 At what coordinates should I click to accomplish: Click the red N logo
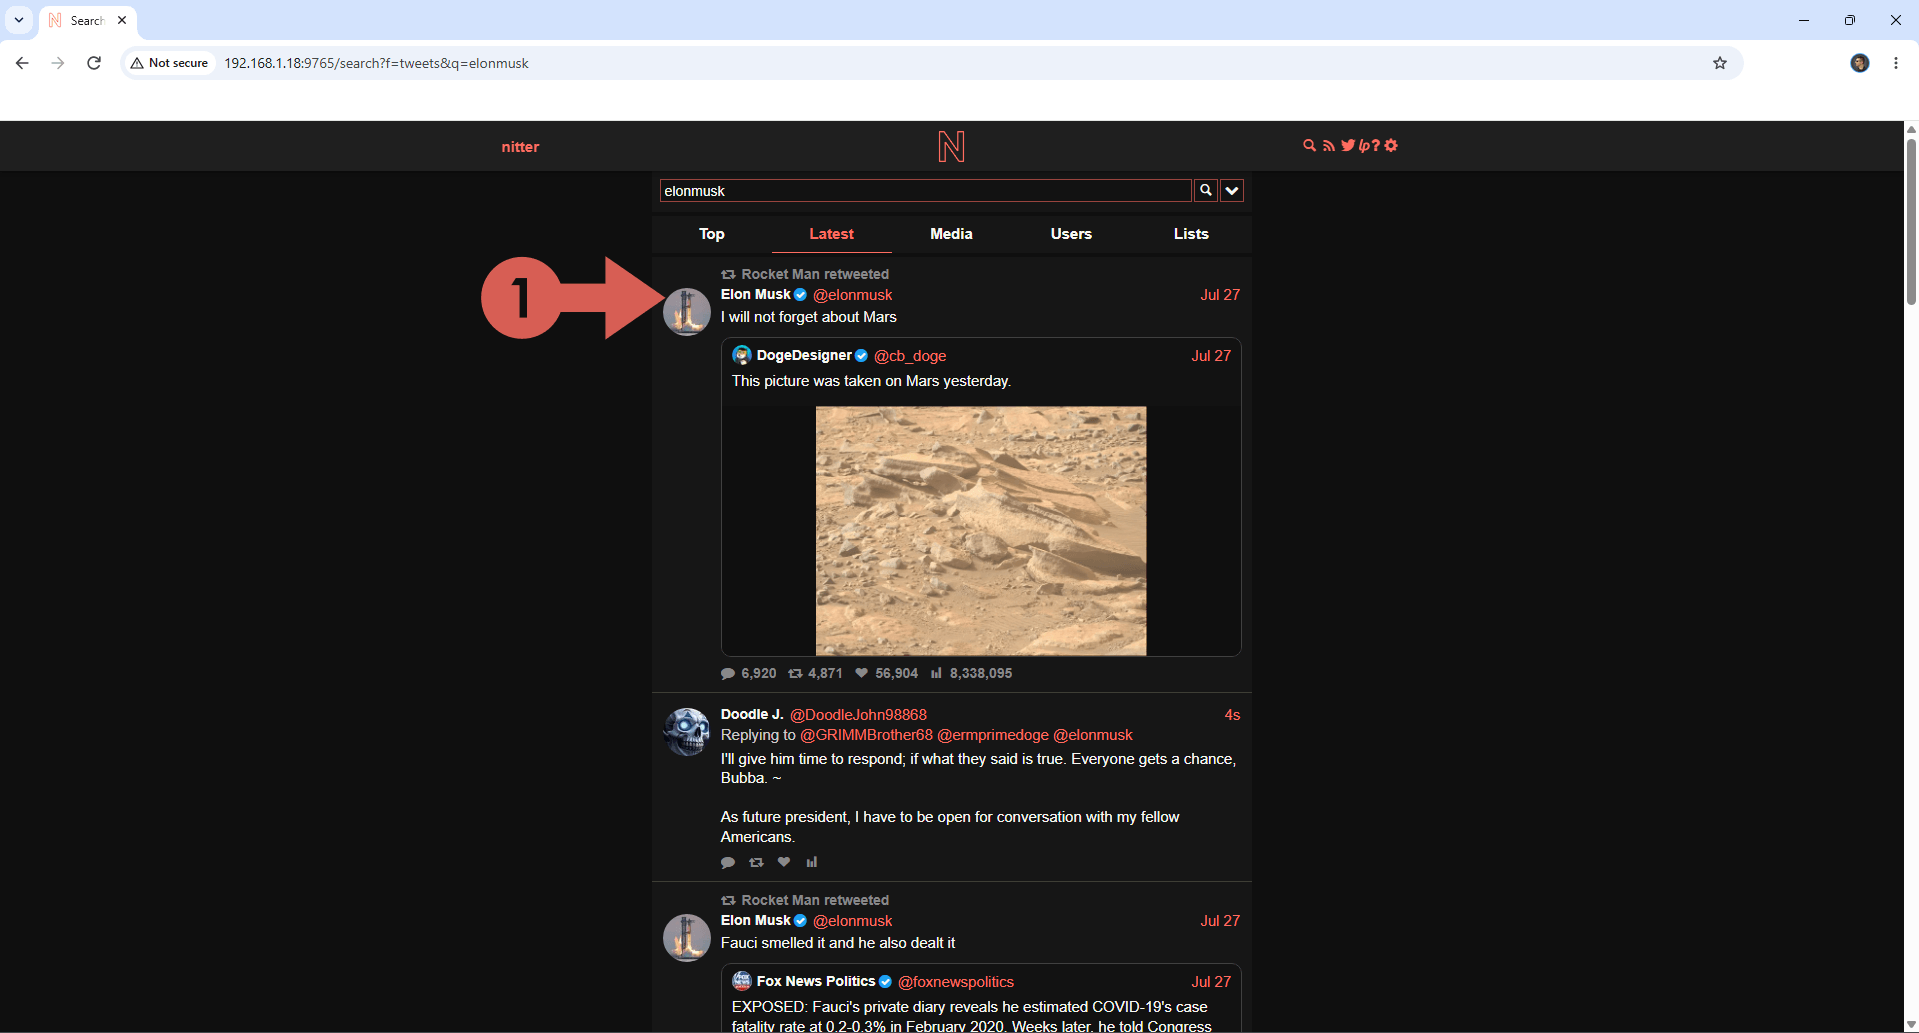point(951,147)
